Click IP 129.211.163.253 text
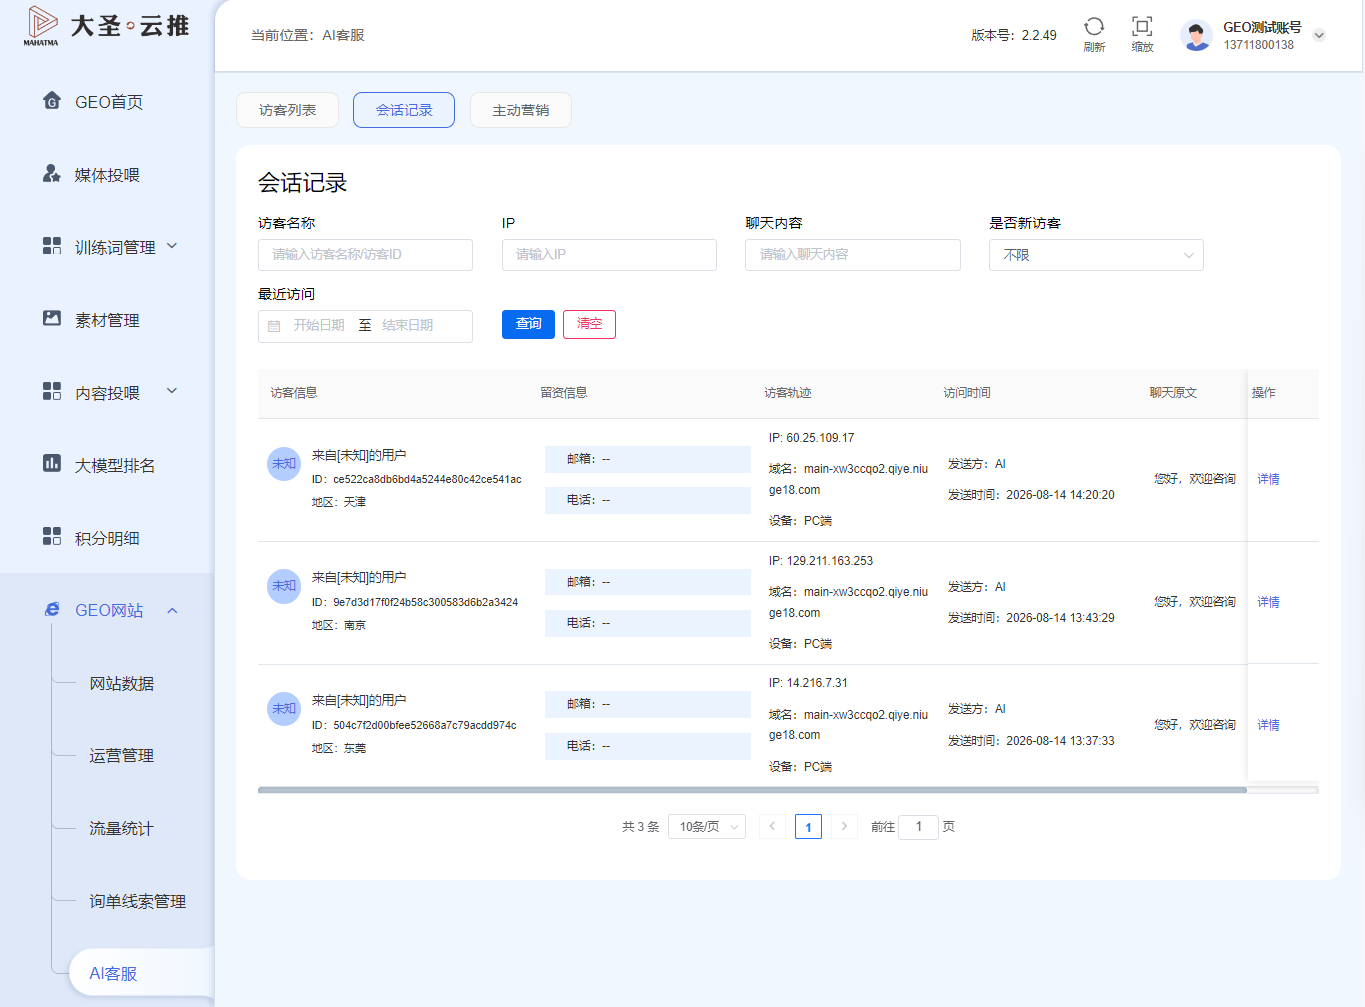The image size is (1365, 1007). click(x=820, y=561)
